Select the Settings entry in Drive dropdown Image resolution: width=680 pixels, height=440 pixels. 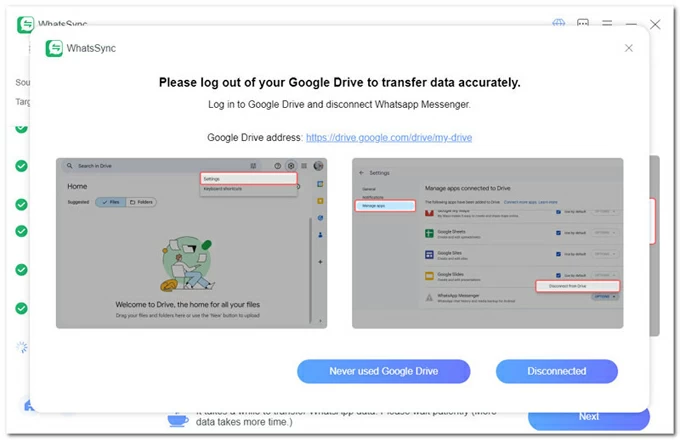pyautogui.click(x=248, y=179)
